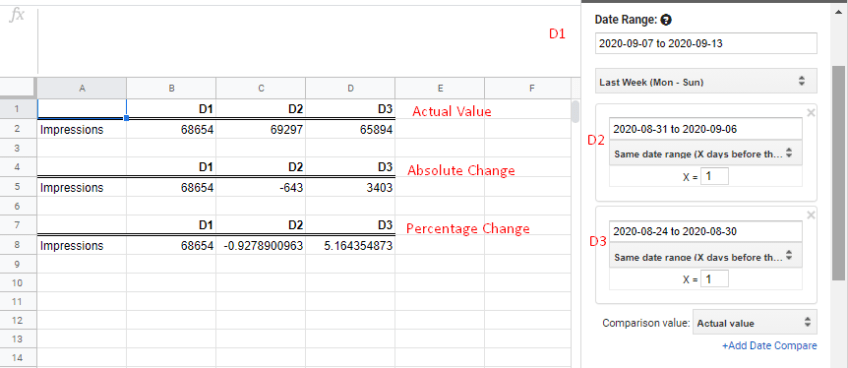Select row 8 header
The image size is (848, 368).
coord(17,246)
